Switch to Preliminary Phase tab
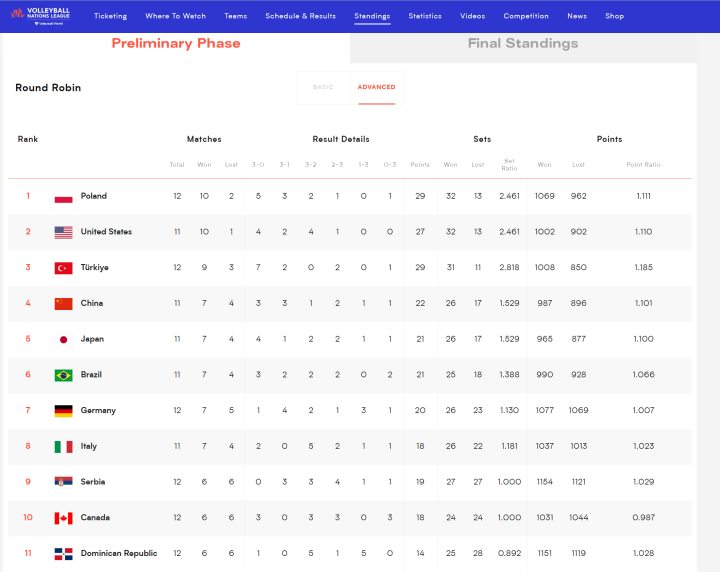720x572 pixels. pyautogui.click(x=176, y=43)
